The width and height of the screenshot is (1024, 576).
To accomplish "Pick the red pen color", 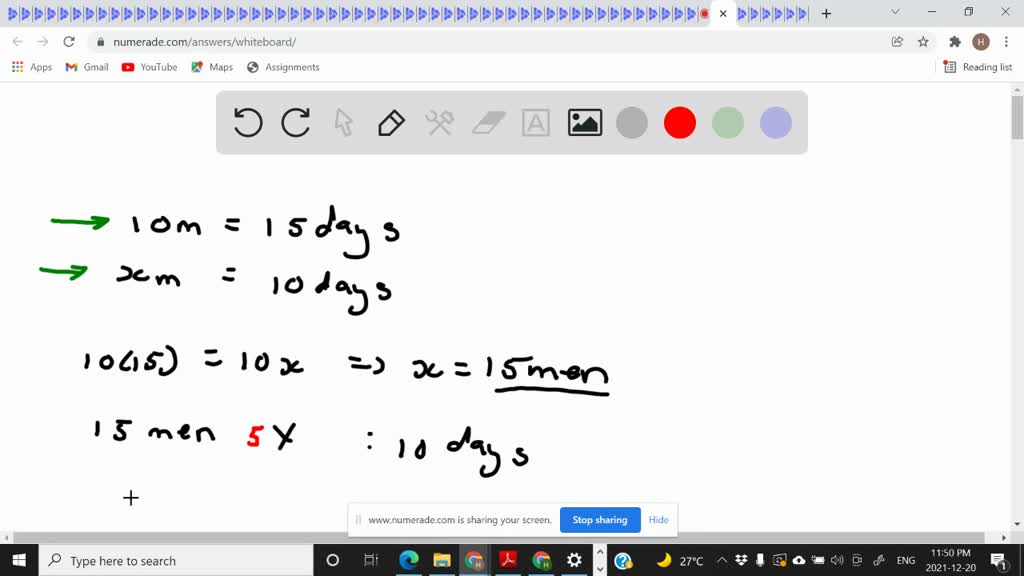I will coord(680,123).
